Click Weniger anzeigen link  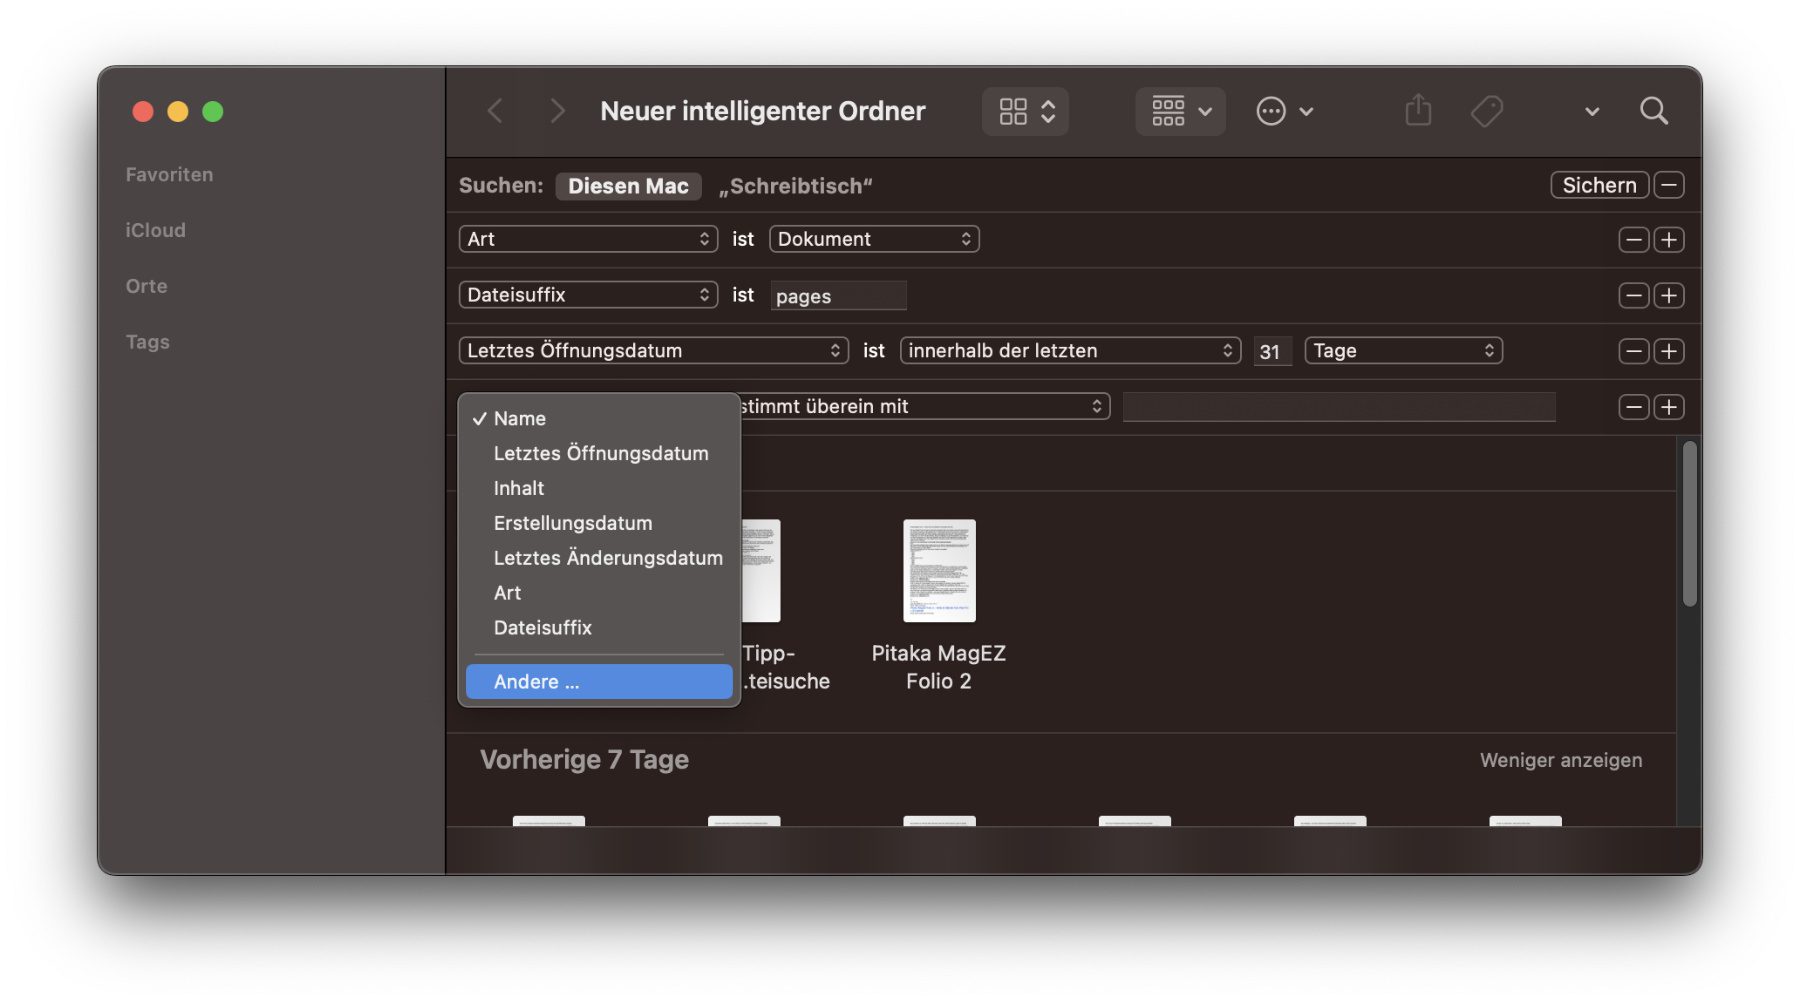(1560, 760)
